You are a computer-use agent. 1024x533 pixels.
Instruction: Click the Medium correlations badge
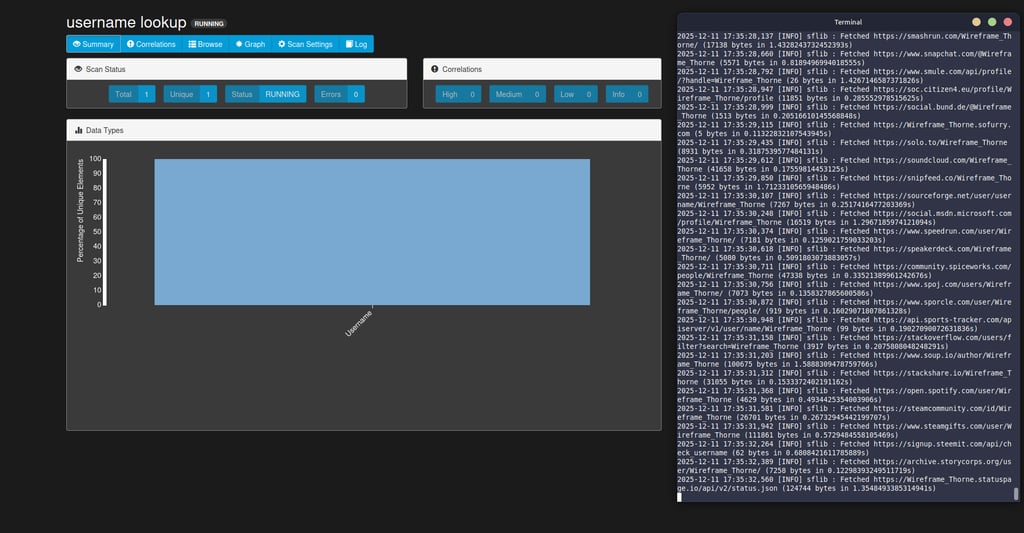click(517, 94)
